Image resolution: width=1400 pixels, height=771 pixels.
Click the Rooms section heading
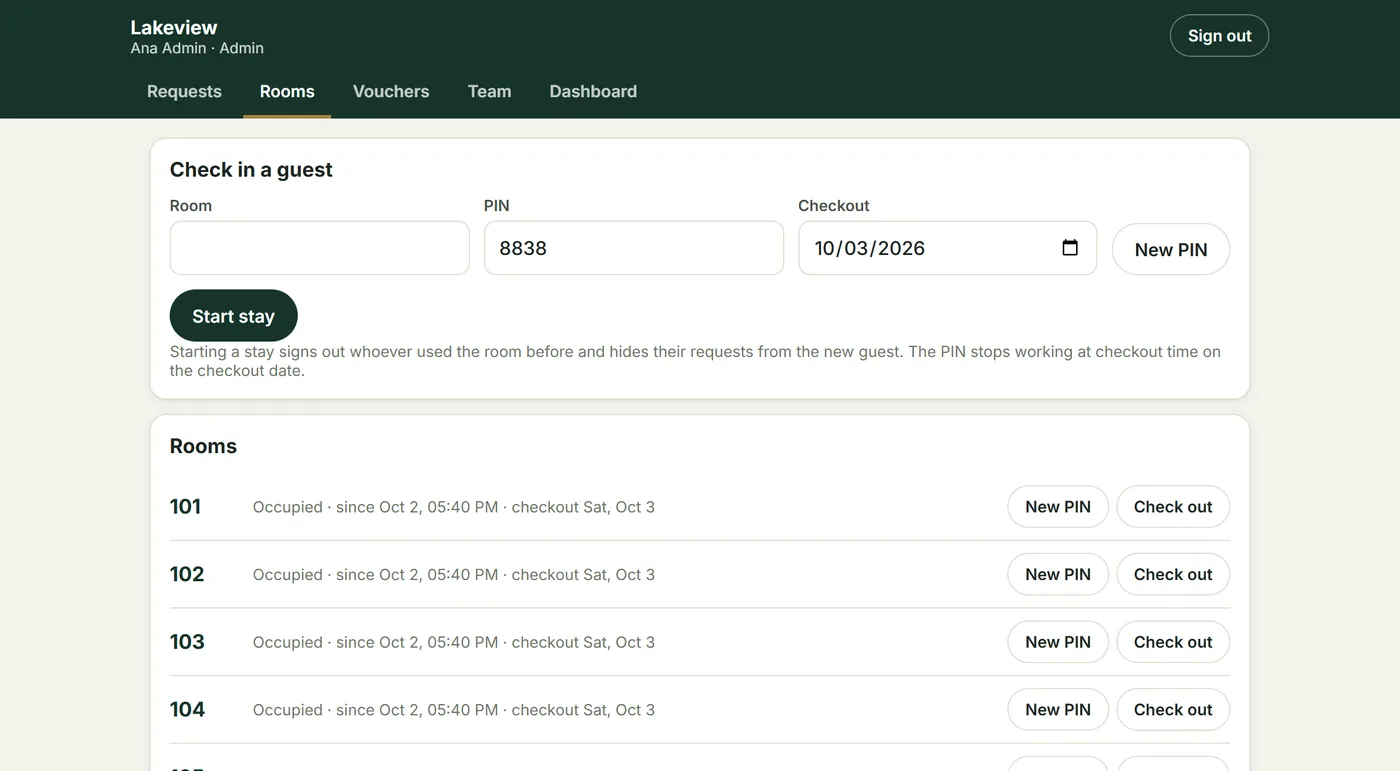point(203,446)
